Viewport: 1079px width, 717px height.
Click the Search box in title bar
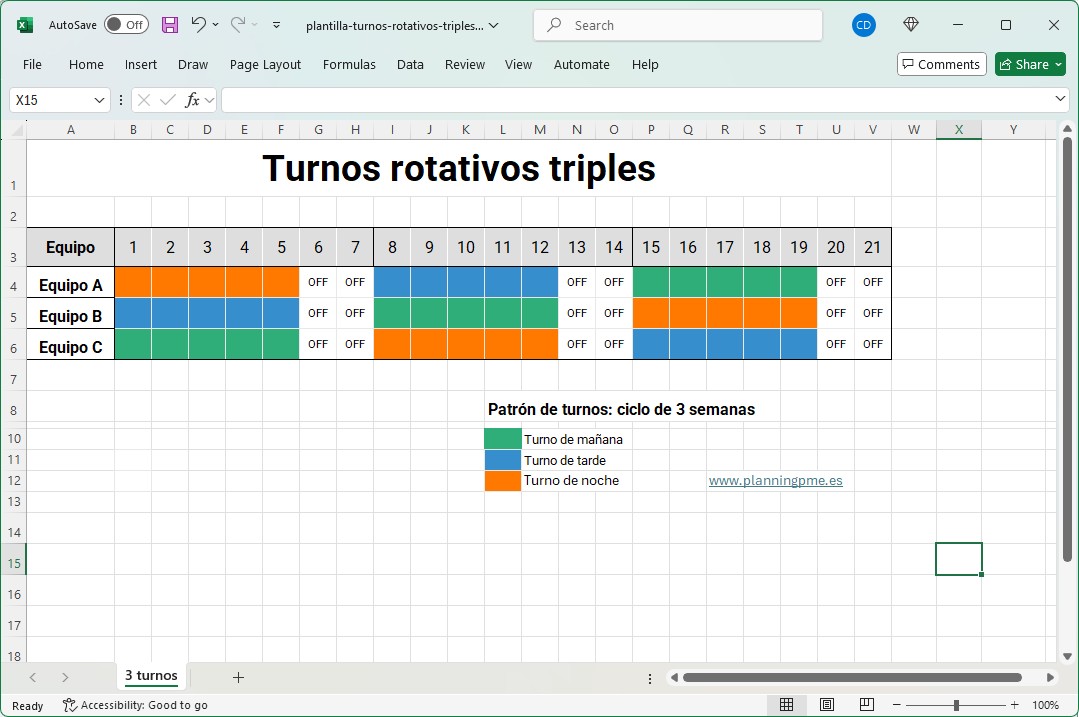[x=677, y=25]
